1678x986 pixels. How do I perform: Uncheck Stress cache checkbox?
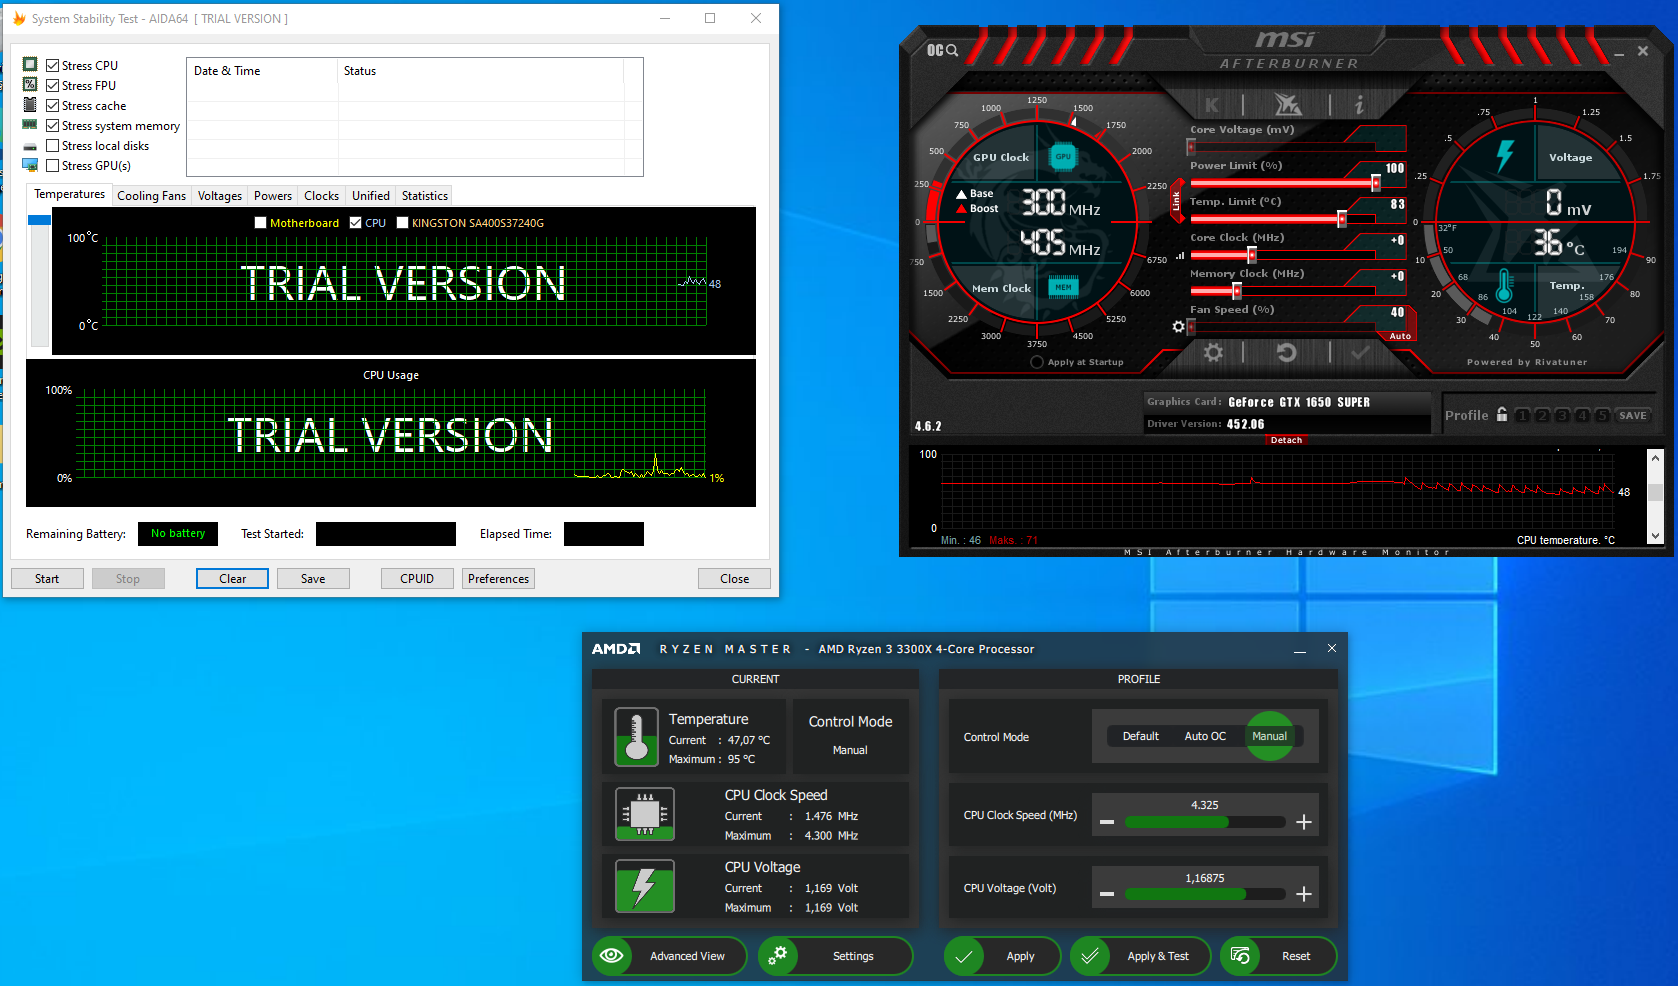(53, 106)
